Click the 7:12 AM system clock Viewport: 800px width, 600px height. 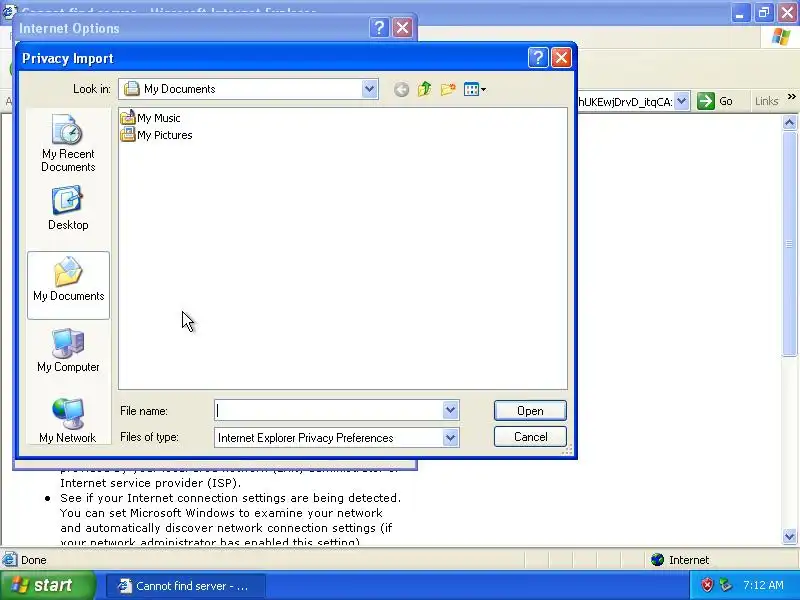coord(763,585)
